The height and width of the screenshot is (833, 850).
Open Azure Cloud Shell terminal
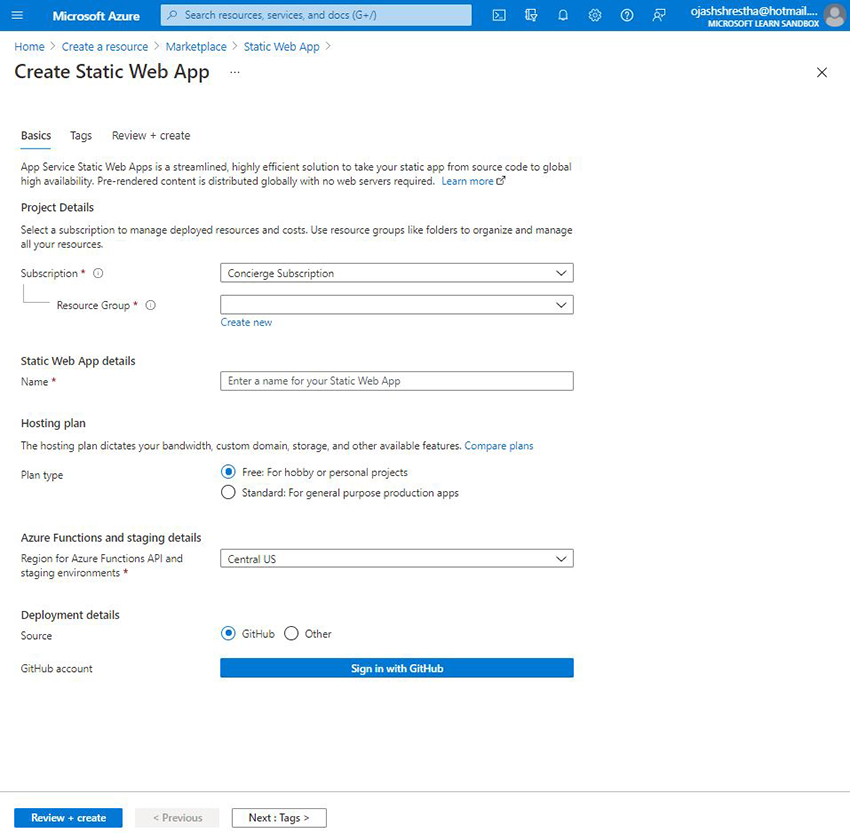click(499, 15)
